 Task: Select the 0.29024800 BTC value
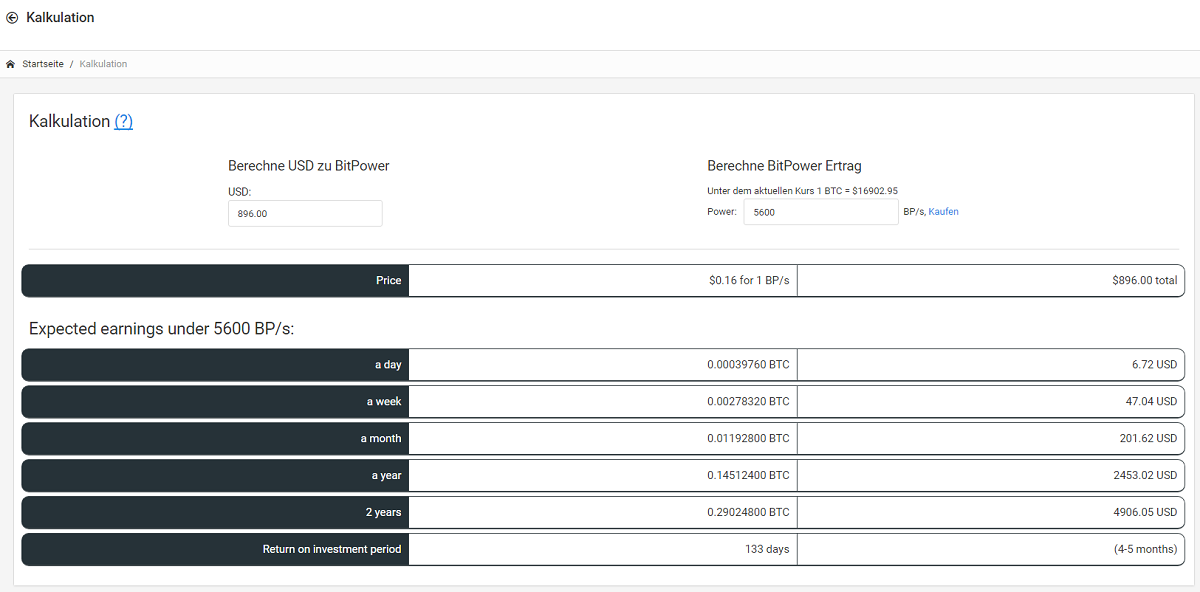coord(748,512)
